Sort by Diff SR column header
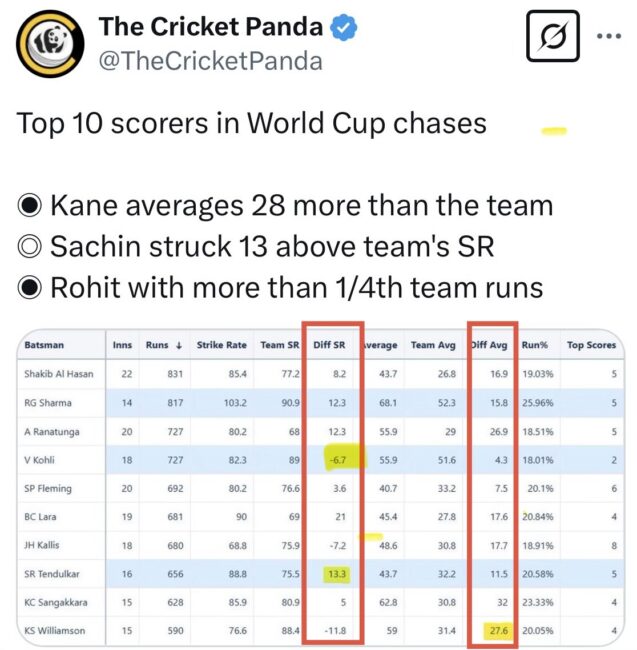The height and width of the screenshot is (650, 637). pos(329,345)
